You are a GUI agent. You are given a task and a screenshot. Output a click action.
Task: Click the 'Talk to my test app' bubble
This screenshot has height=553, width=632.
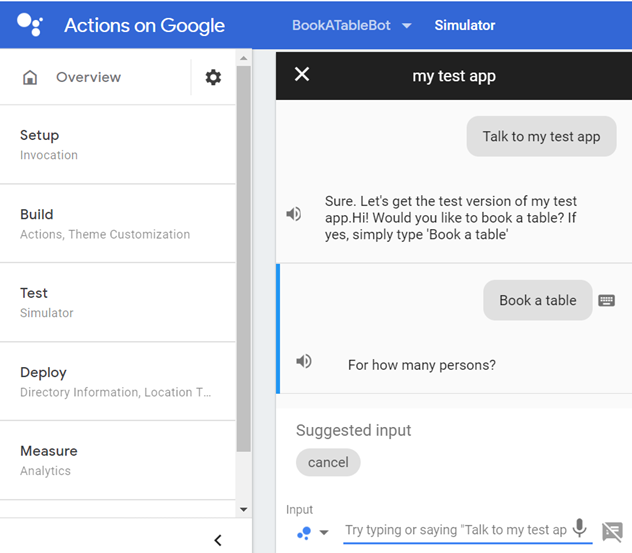point(541,137)
